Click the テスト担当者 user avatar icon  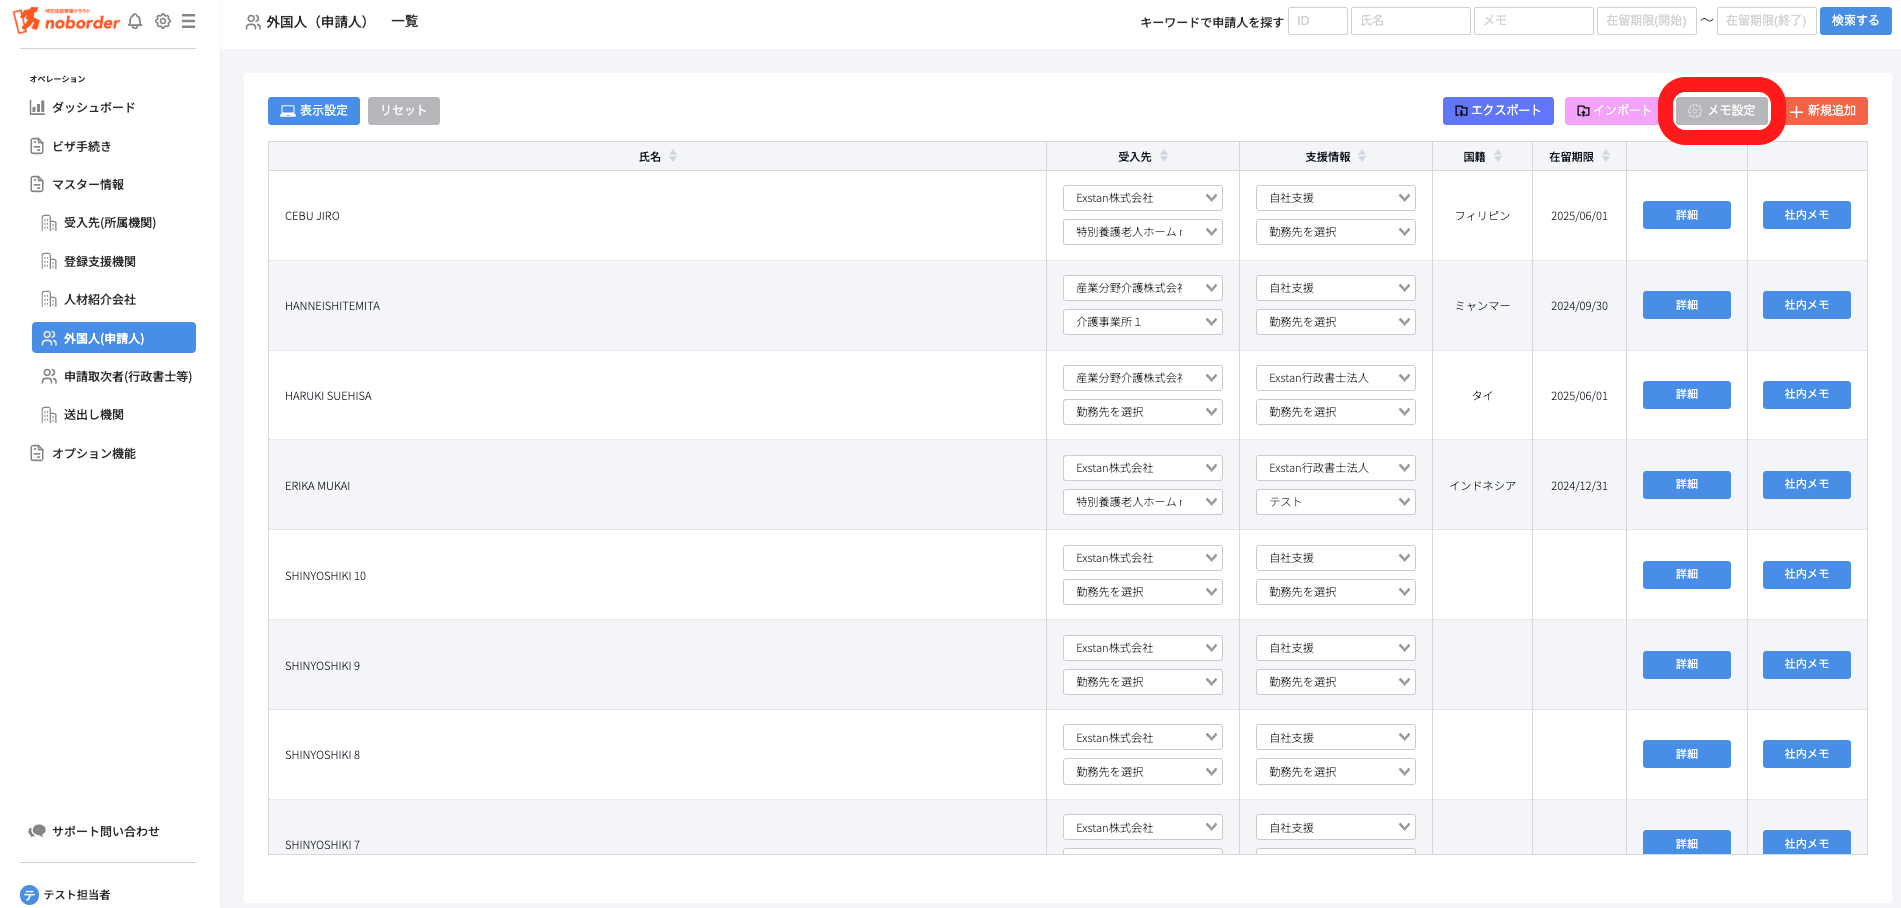tap(29, 895)
